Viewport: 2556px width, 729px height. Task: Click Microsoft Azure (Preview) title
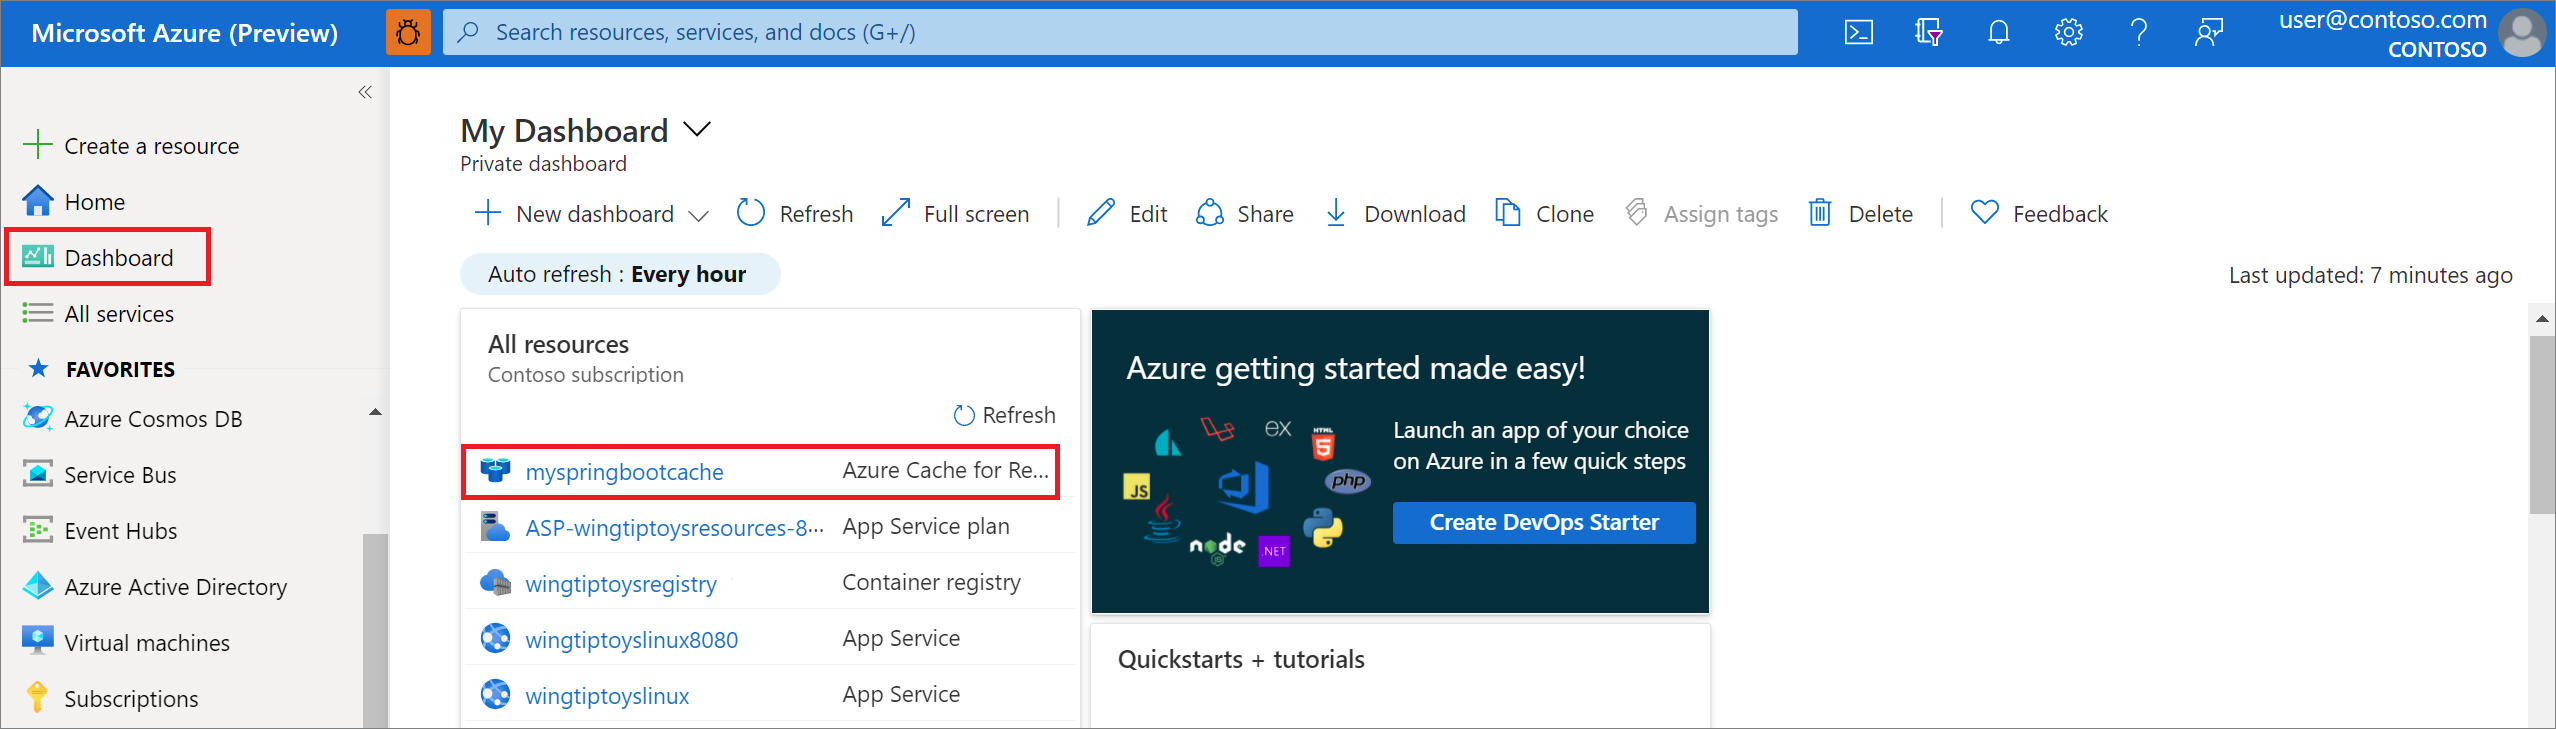tap(185, 33)
